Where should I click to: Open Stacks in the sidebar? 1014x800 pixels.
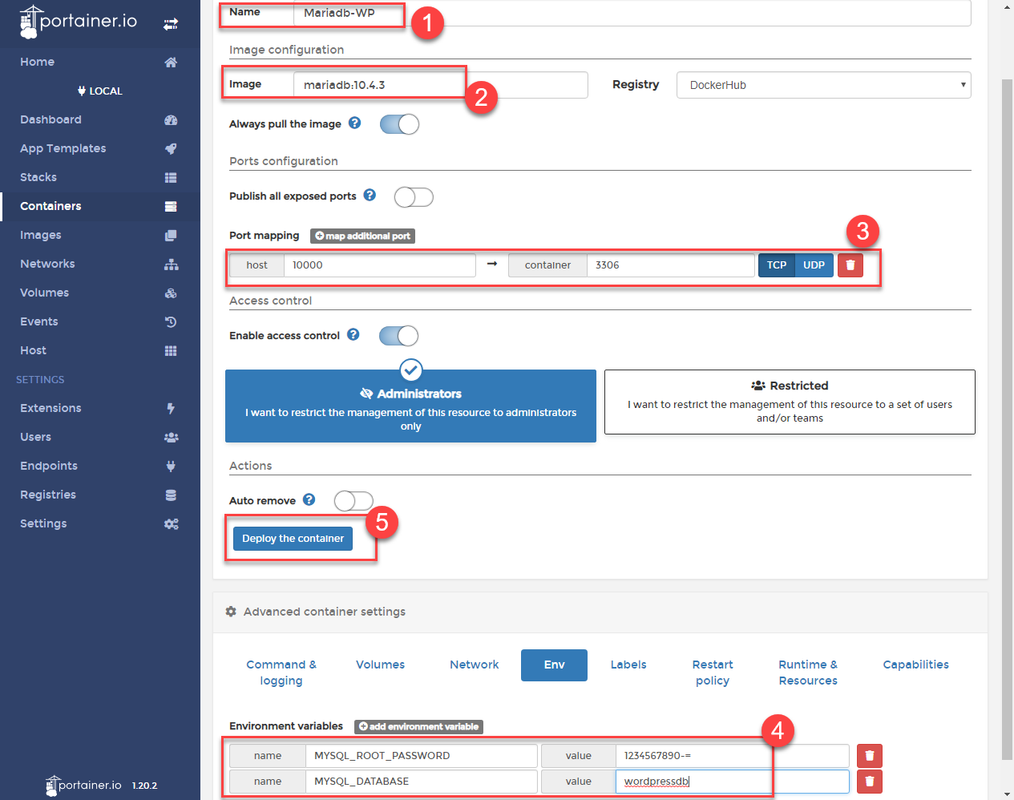click(39, 177)
